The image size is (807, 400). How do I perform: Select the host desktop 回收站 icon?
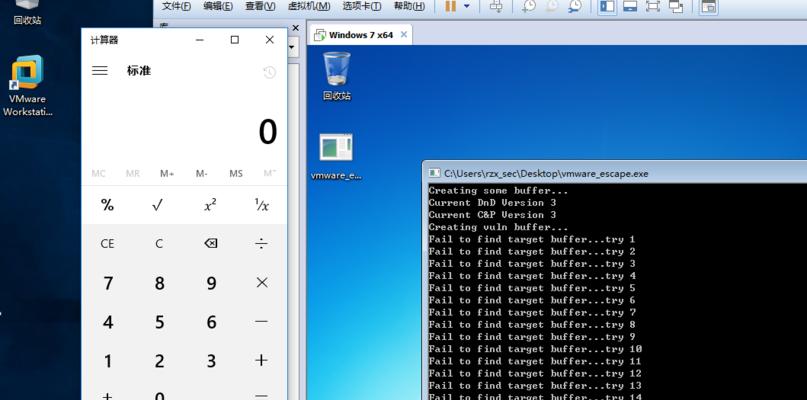tap(27, 13)
